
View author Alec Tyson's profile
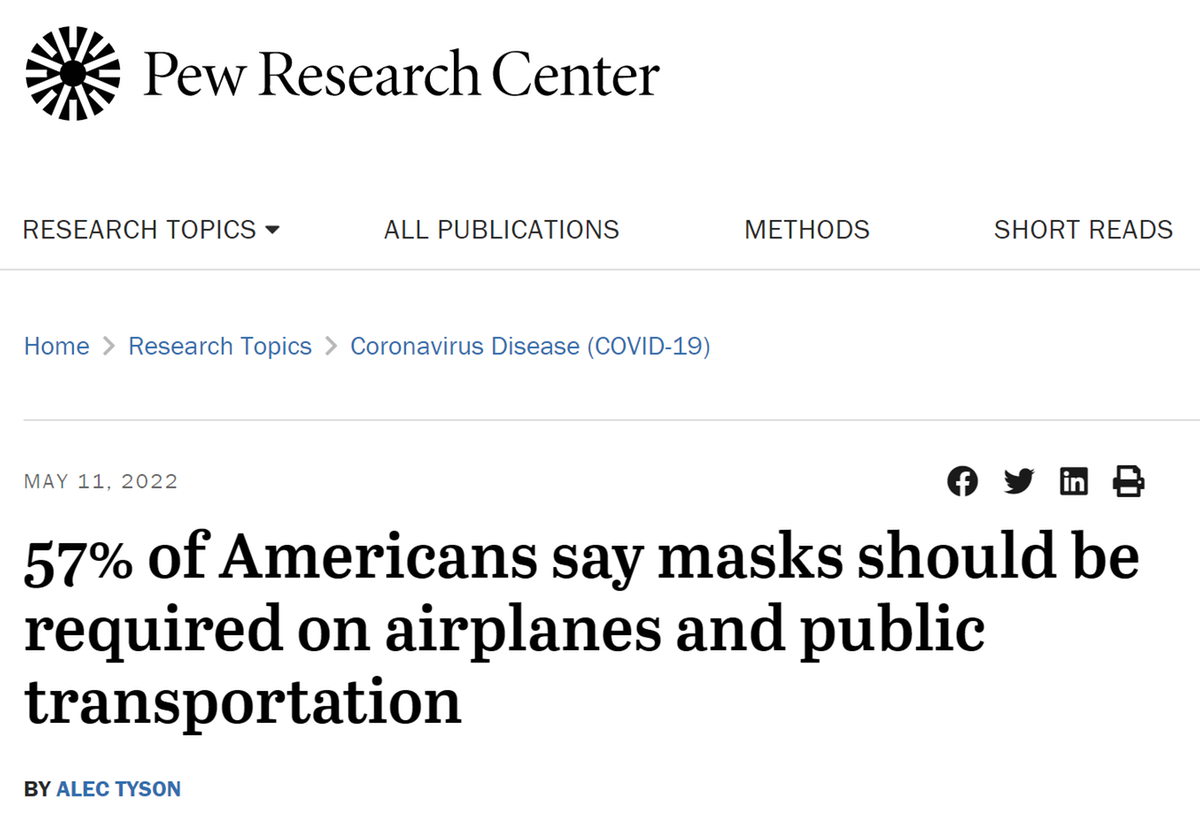(118, 789)
